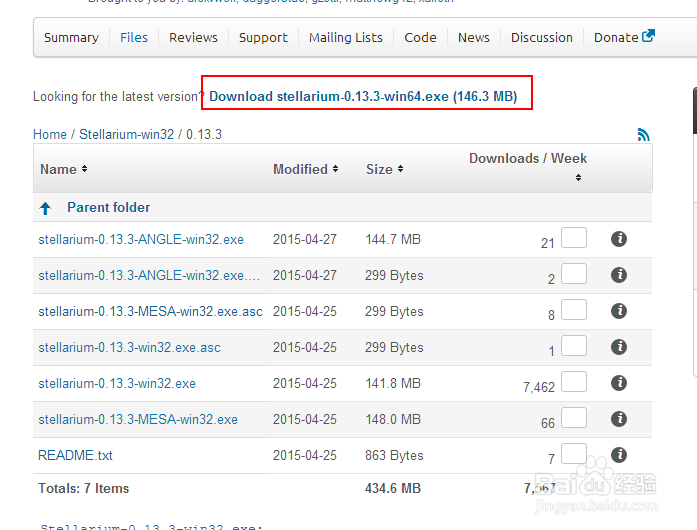
Task: Click the 0.13.3 breadcrumb text
Action: 204,134
